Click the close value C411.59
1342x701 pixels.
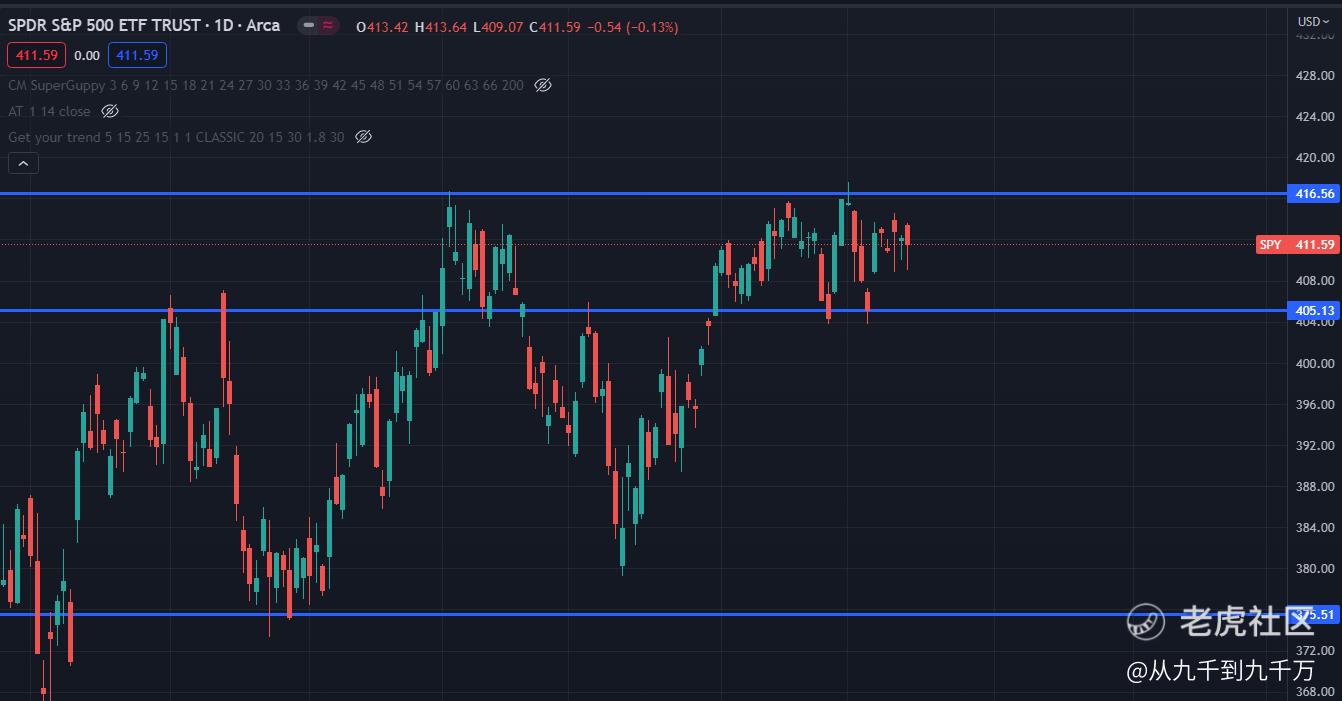[x=555, y=27]
